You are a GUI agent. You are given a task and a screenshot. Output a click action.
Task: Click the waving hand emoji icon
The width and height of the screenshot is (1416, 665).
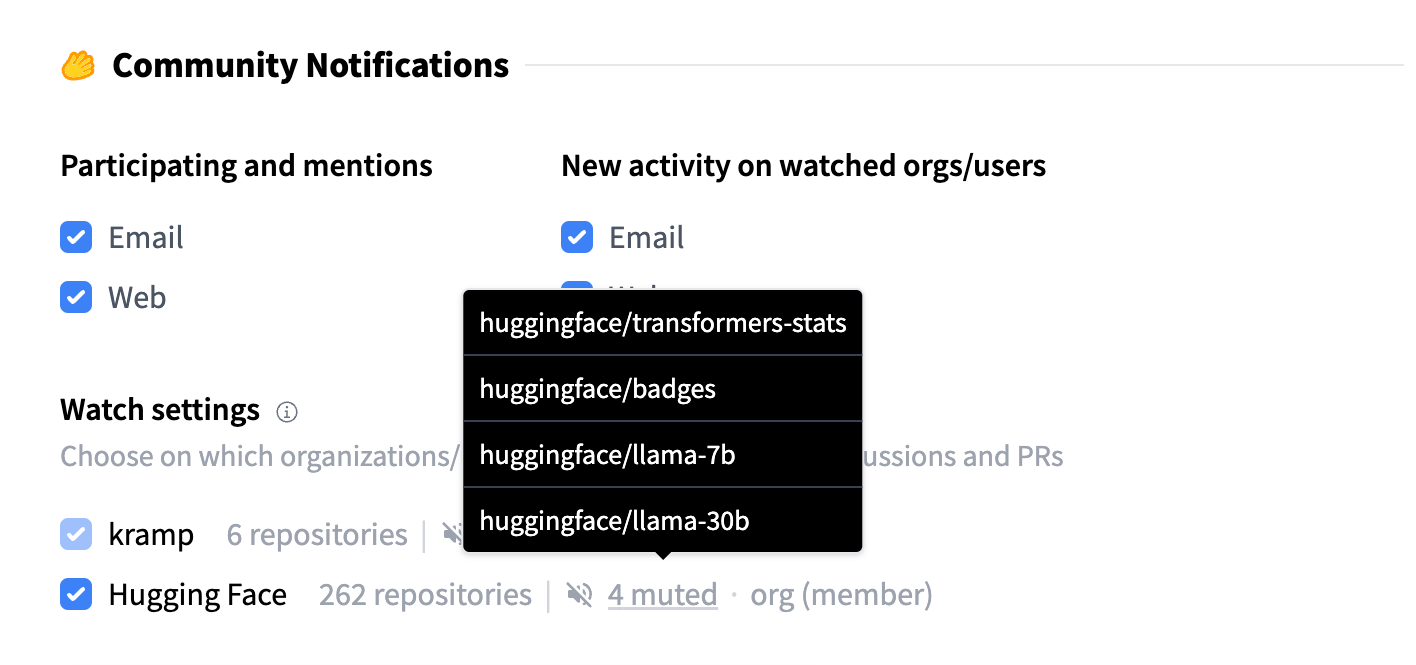78,66
